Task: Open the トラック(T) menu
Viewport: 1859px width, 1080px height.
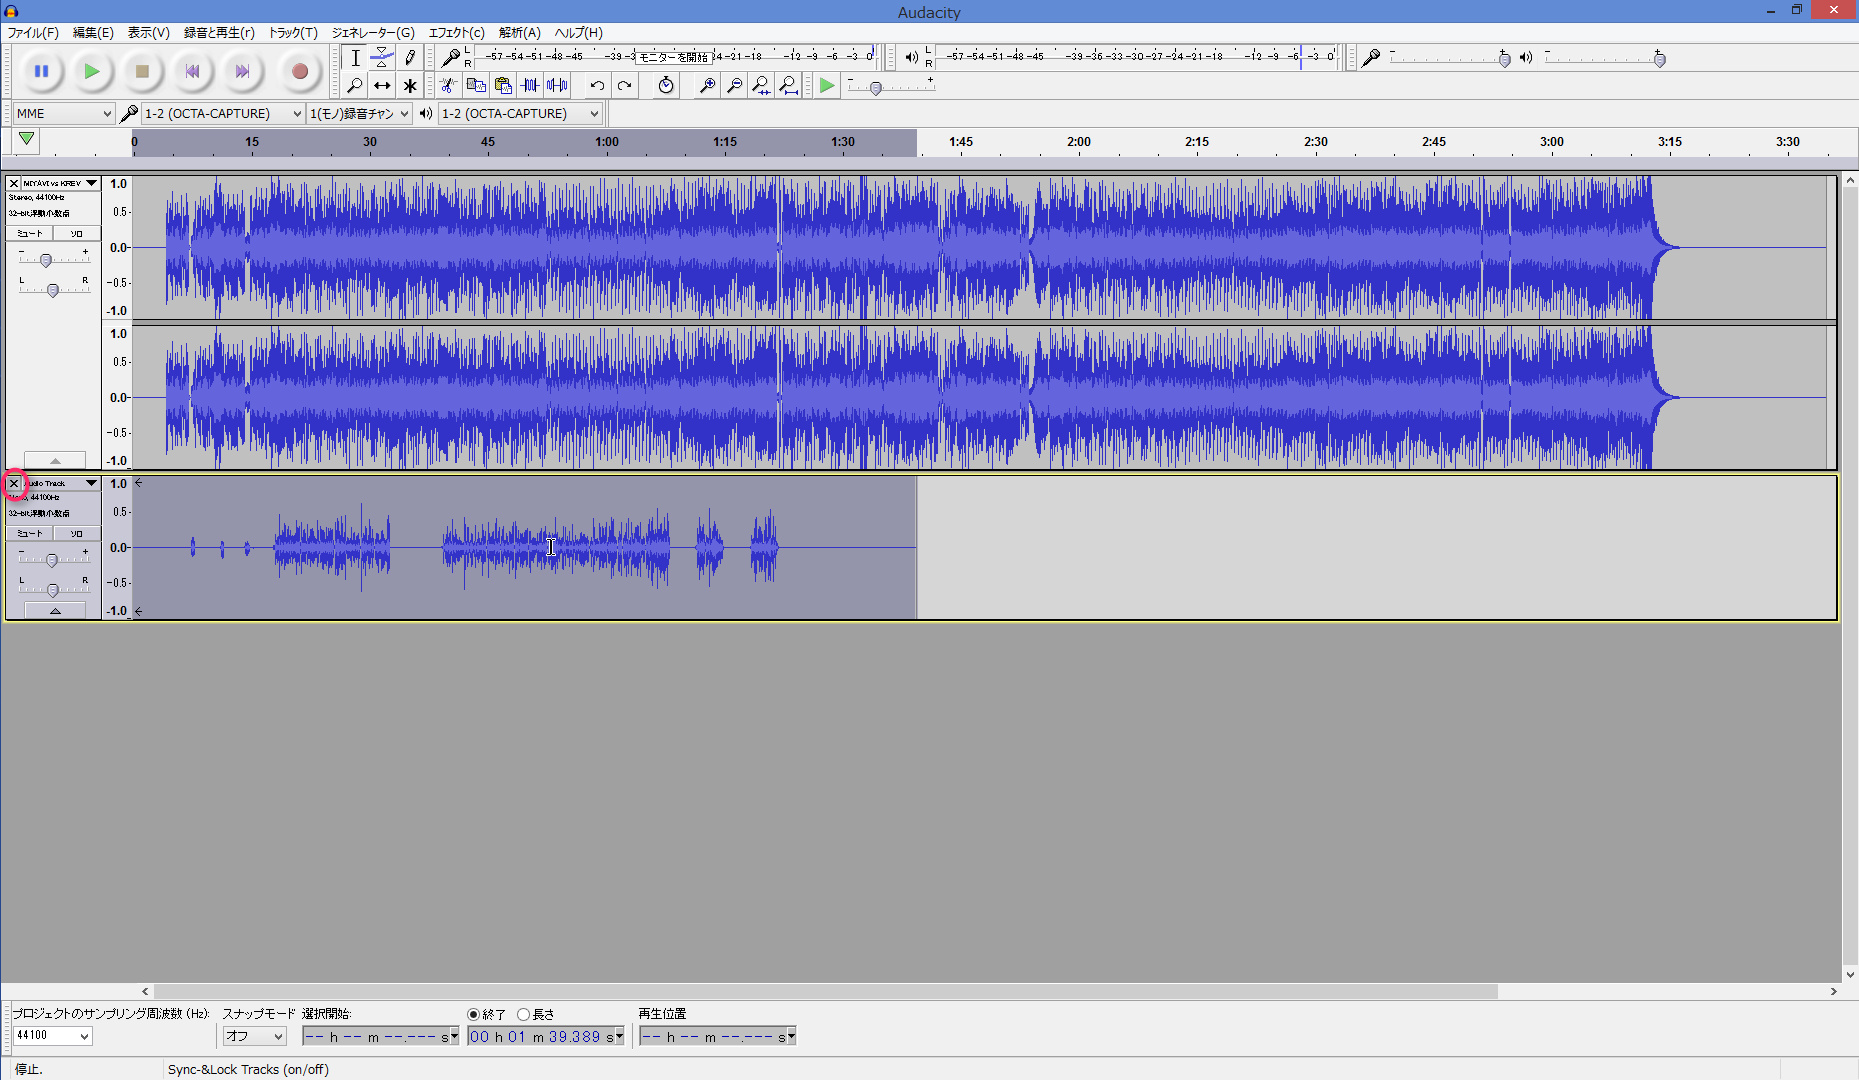Action: pyautogui.click(x=293, y=33)
